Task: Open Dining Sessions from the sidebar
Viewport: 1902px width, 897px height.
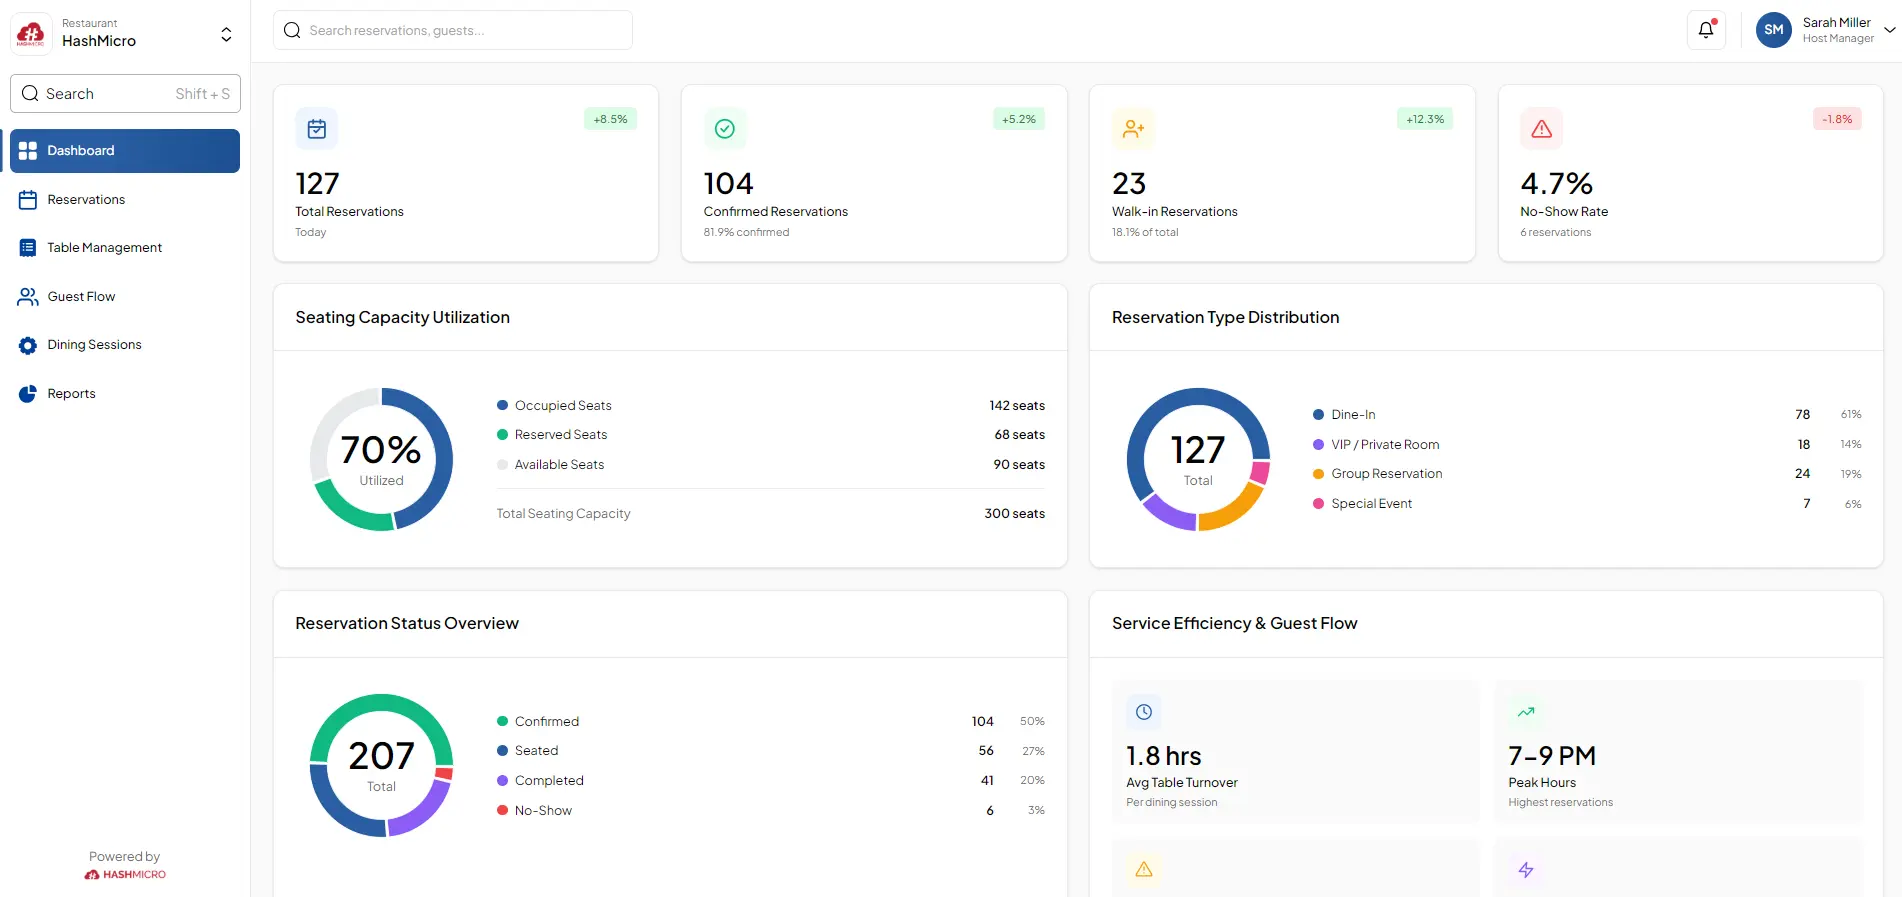Action: (94, 345)
